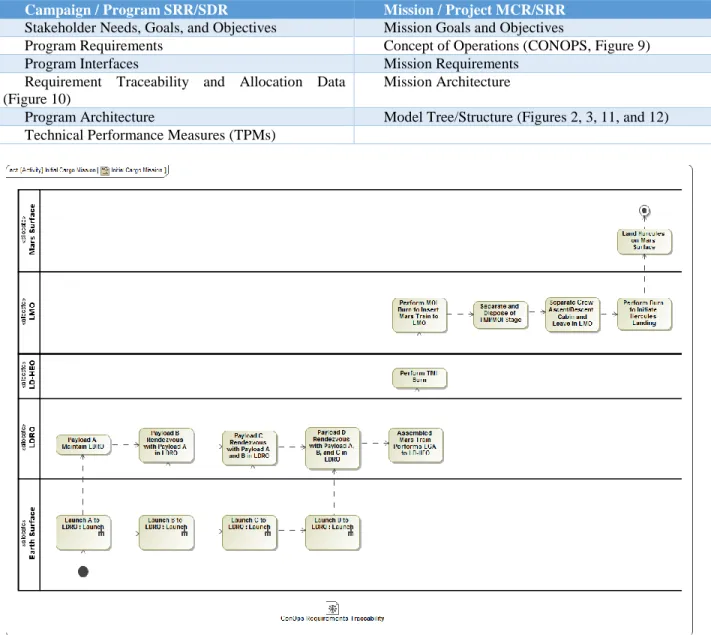
Task: Click 'Requirement Traceability and Allocation Data' cell
Action: point(177,90)
